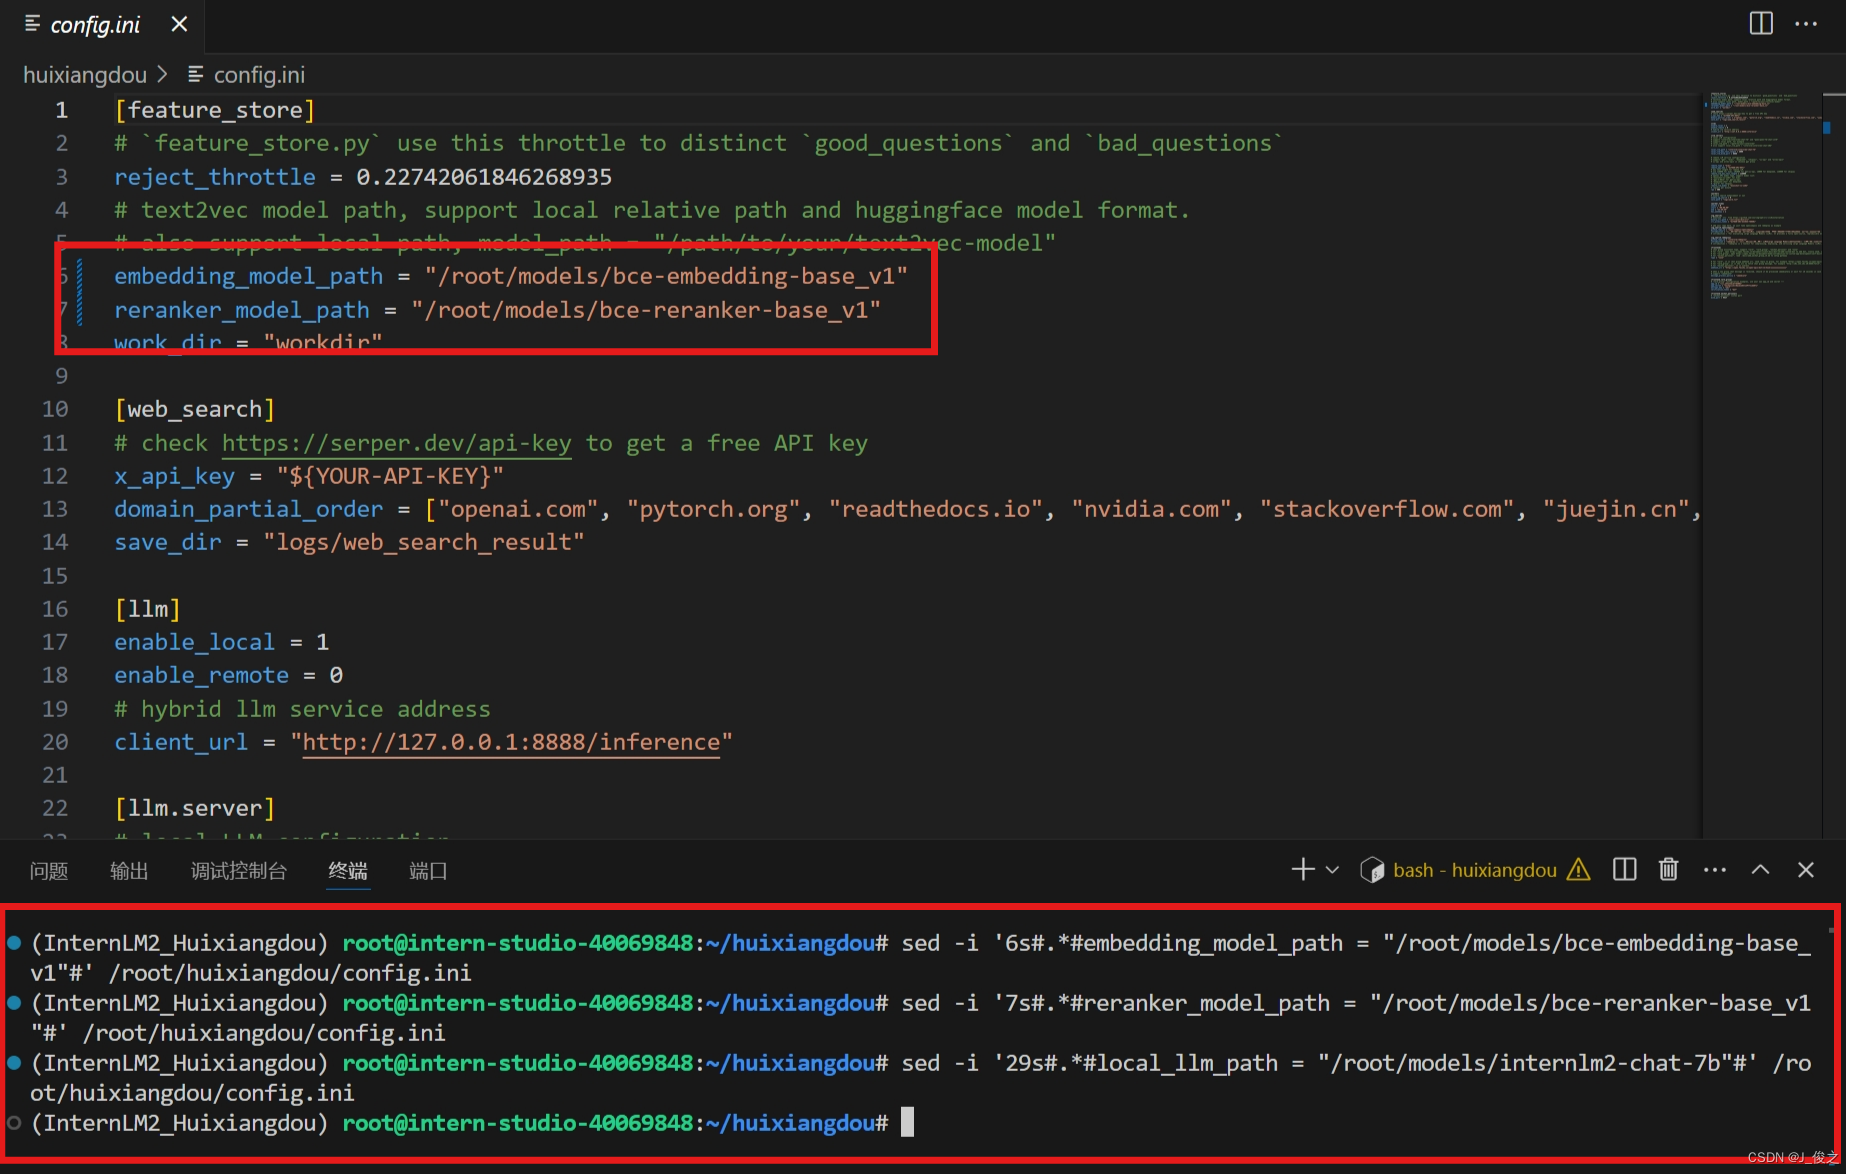Split the terminal panel

(1625, 869)
